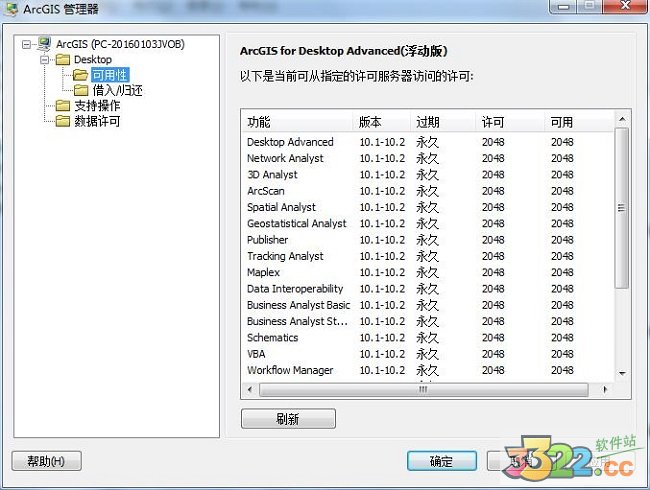
Task: Click the vertical scrollbar thumb
Action: tap(622, 208)
